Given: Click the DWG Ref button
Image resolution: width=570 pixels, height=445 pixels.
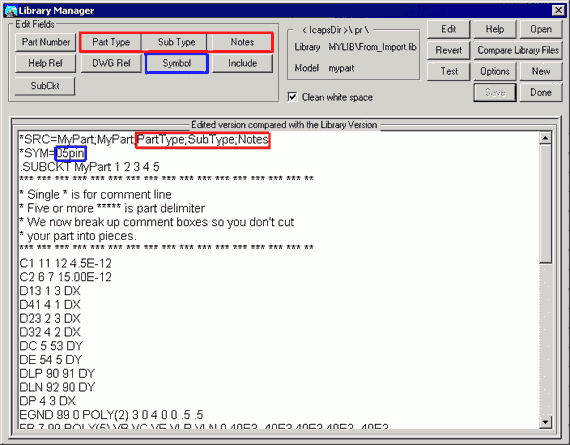Looking at the screenshot, I should click(111, 63).
